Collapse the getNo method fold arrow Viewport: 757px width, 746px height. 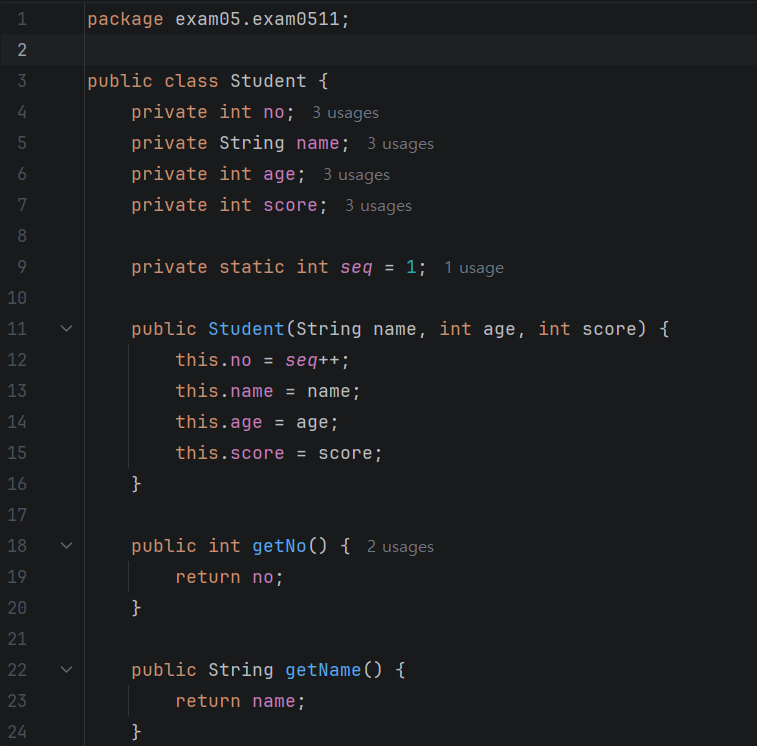pos(67,546)
